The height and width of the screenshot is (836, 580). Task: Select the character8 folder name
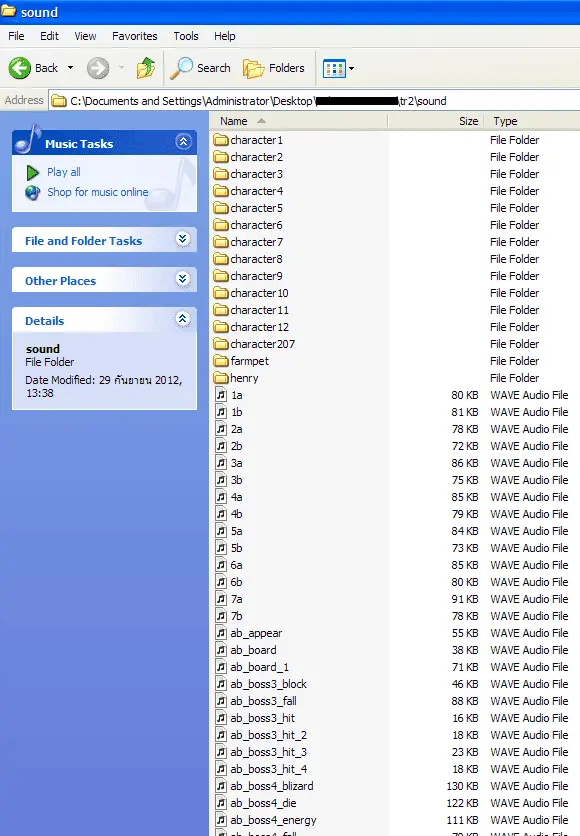pyautogui.click(x=256, y=259)
